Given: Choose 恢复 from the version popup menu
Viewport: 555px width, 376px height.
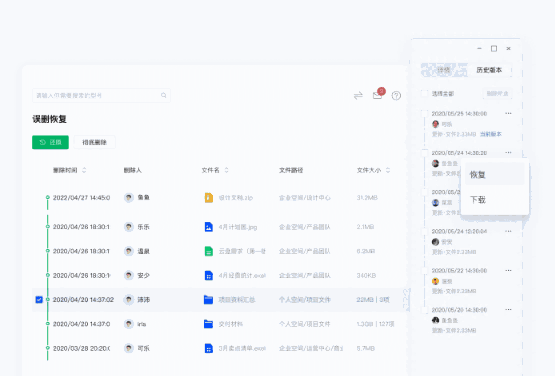Looking at the screenshot, I should (494, 175).
